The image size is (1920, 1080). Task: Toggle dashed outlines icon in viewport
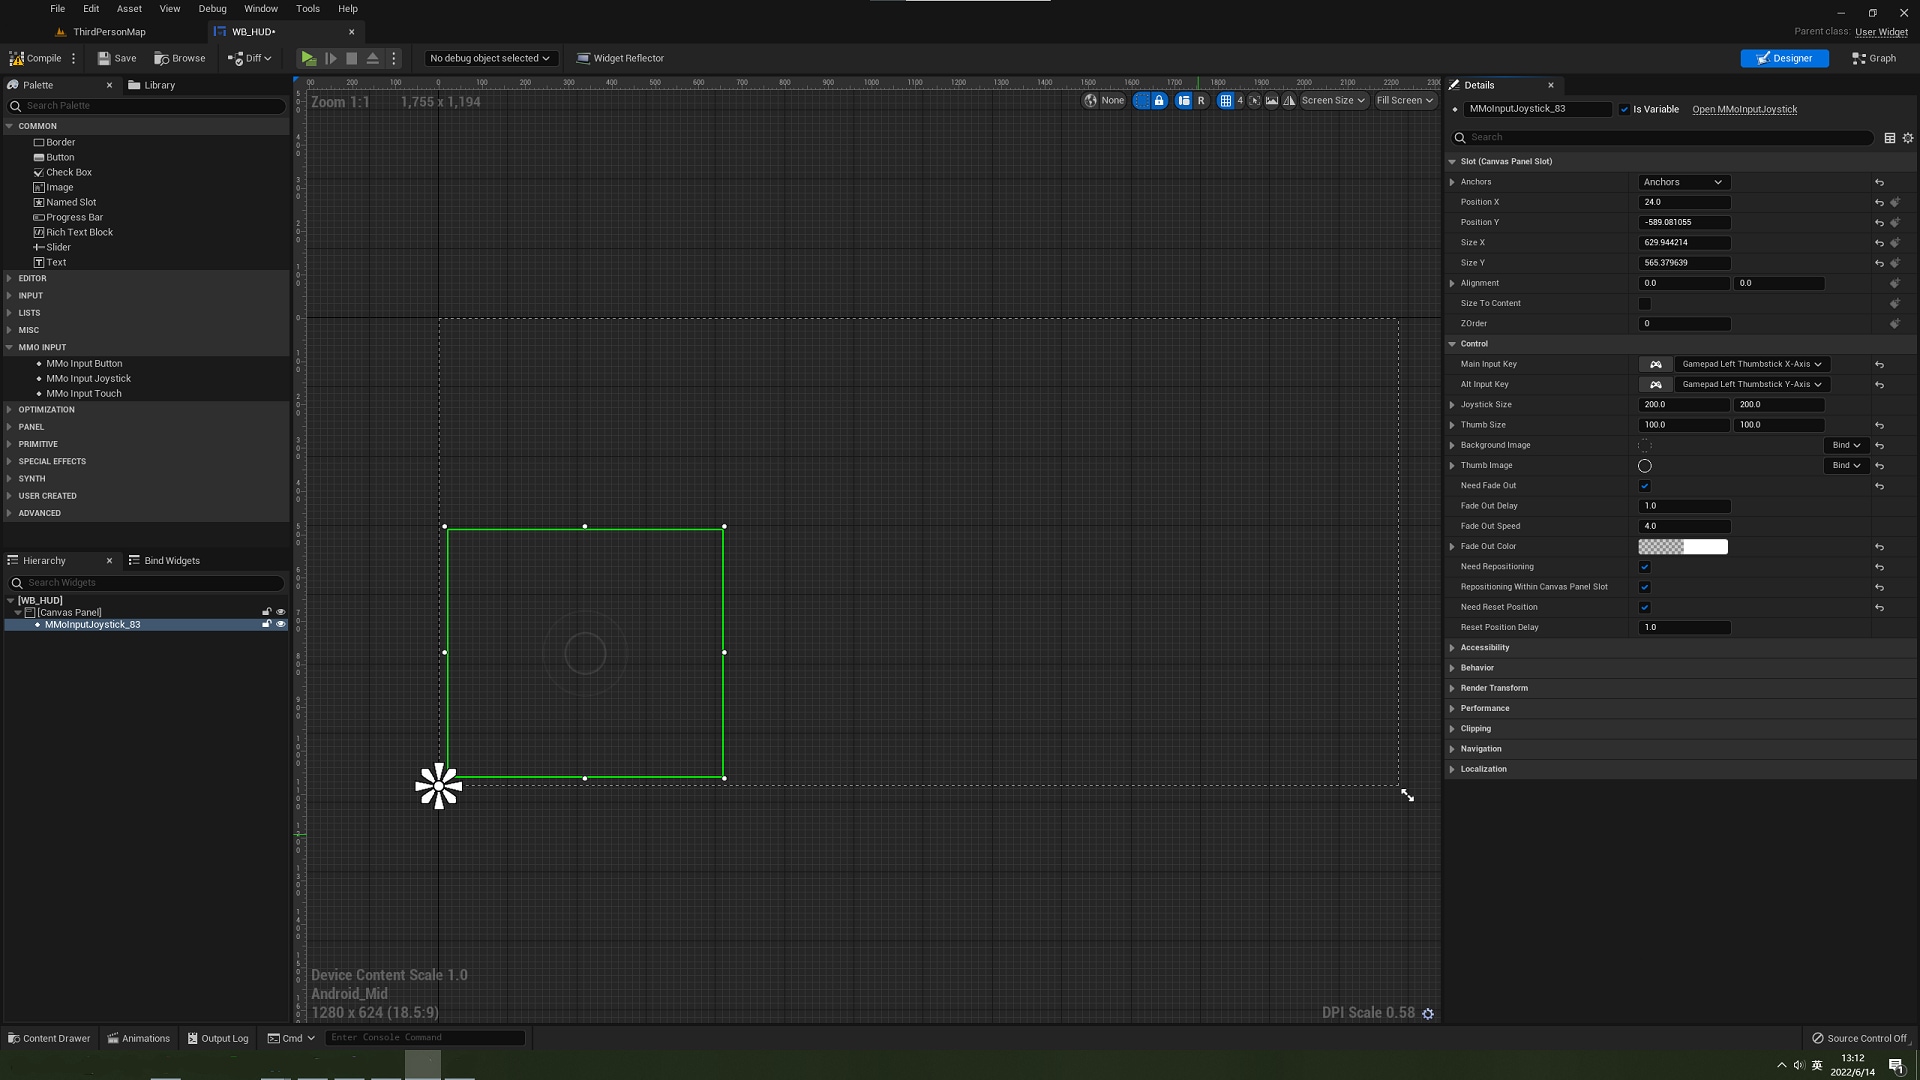pyautogui.click(x=1142, y=100)
